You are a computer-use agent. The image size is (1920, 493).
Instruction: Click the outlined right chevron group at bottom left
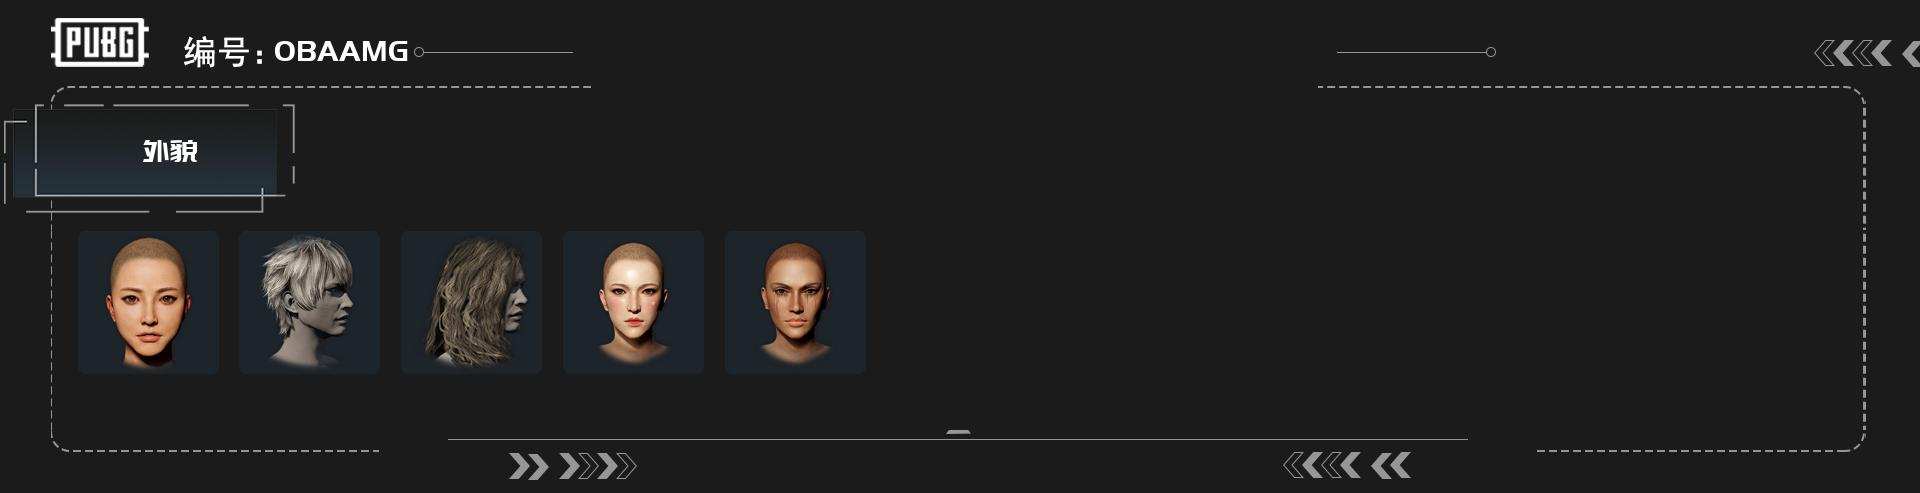point(597,466)
